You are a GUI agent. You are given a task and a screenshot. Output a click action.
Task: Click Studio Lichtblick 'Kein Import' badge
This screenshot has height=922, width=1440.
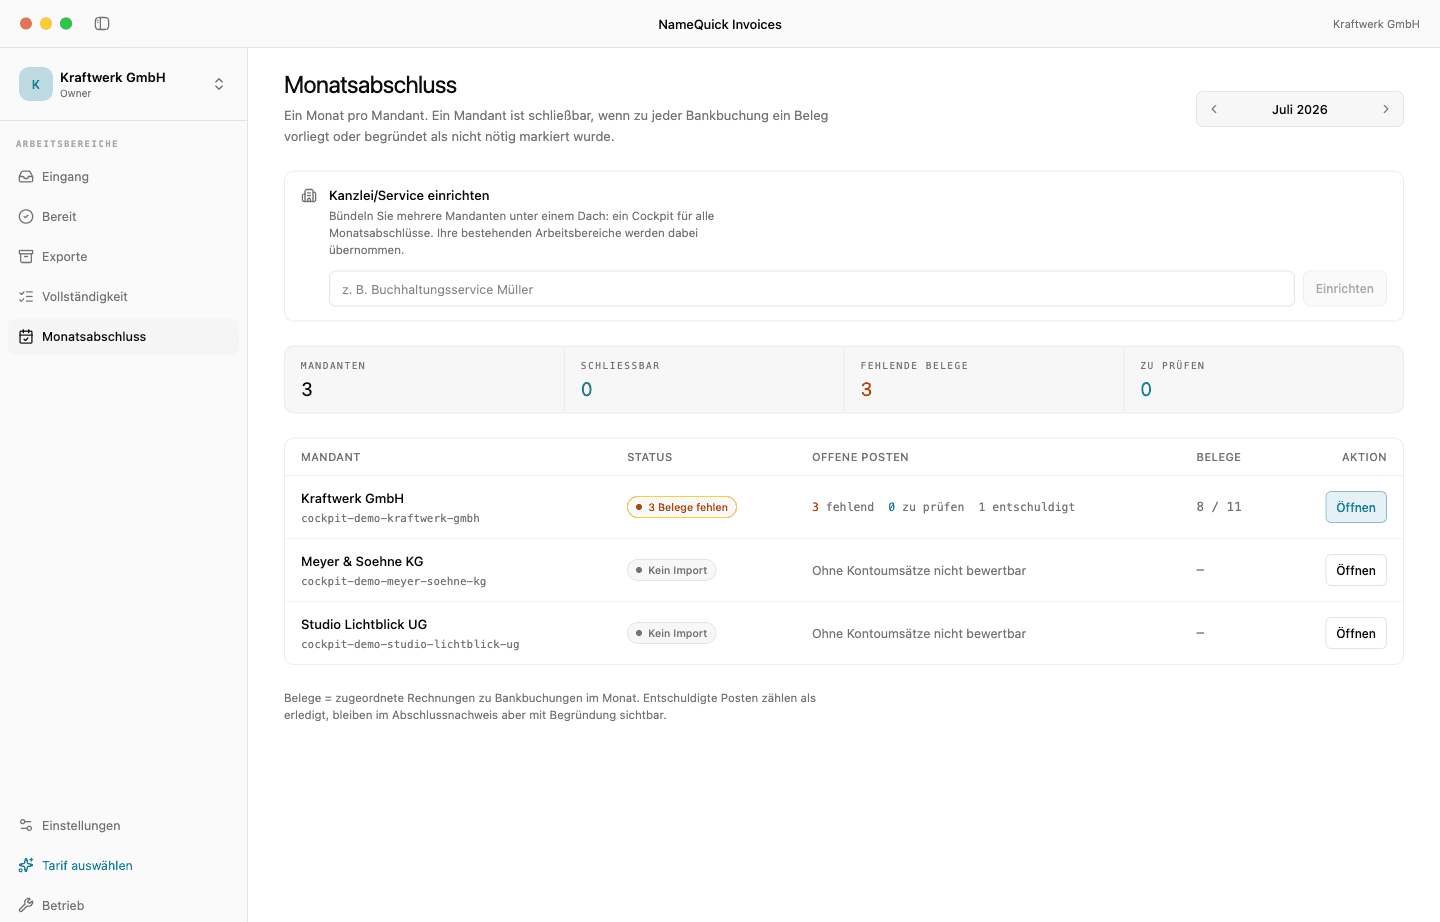click(672, 633)
